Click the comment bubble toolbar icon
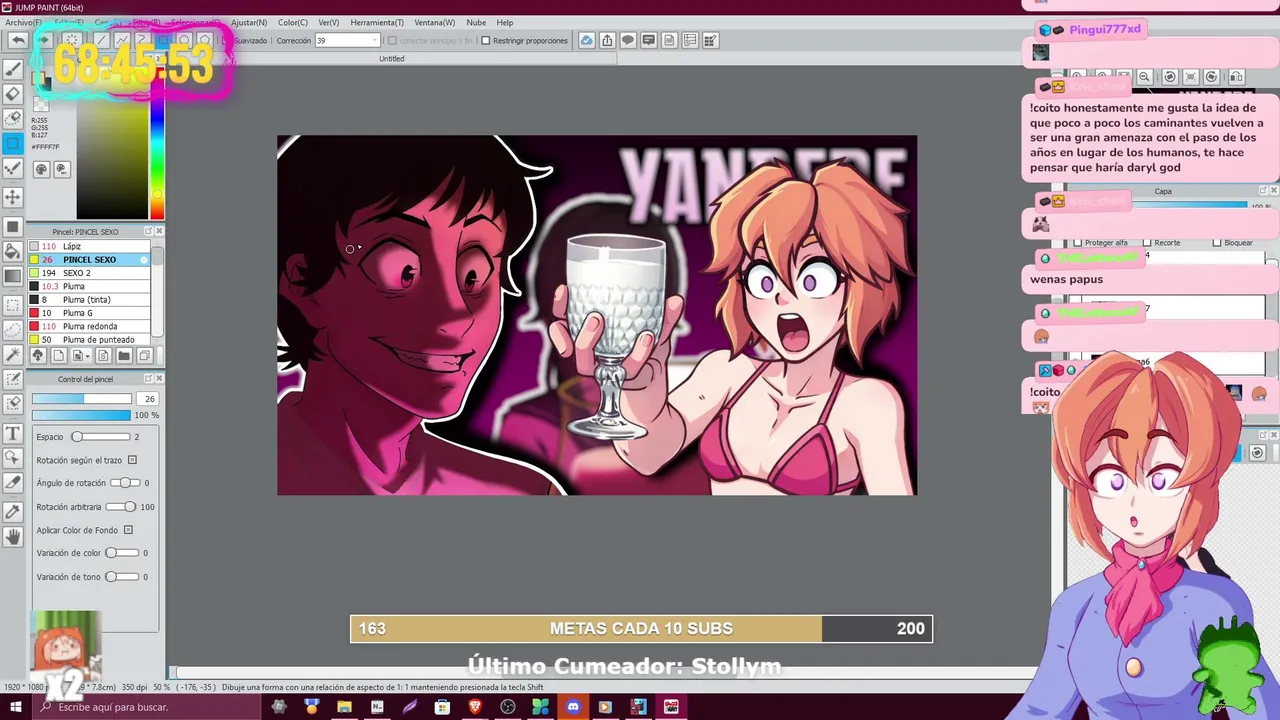1280x720 pixels. point(628,40)
